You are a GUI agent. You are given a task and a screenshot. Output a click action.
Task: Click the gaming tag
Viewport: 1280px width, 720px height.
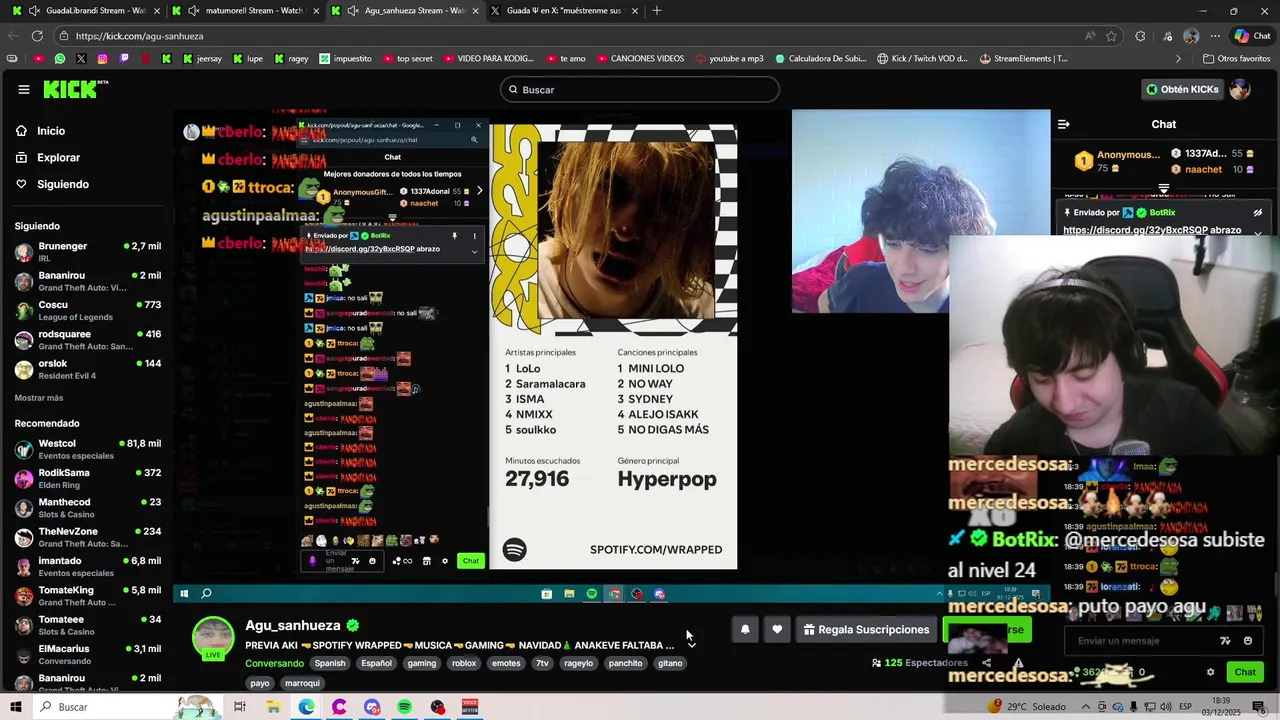[x=422, y=663]
